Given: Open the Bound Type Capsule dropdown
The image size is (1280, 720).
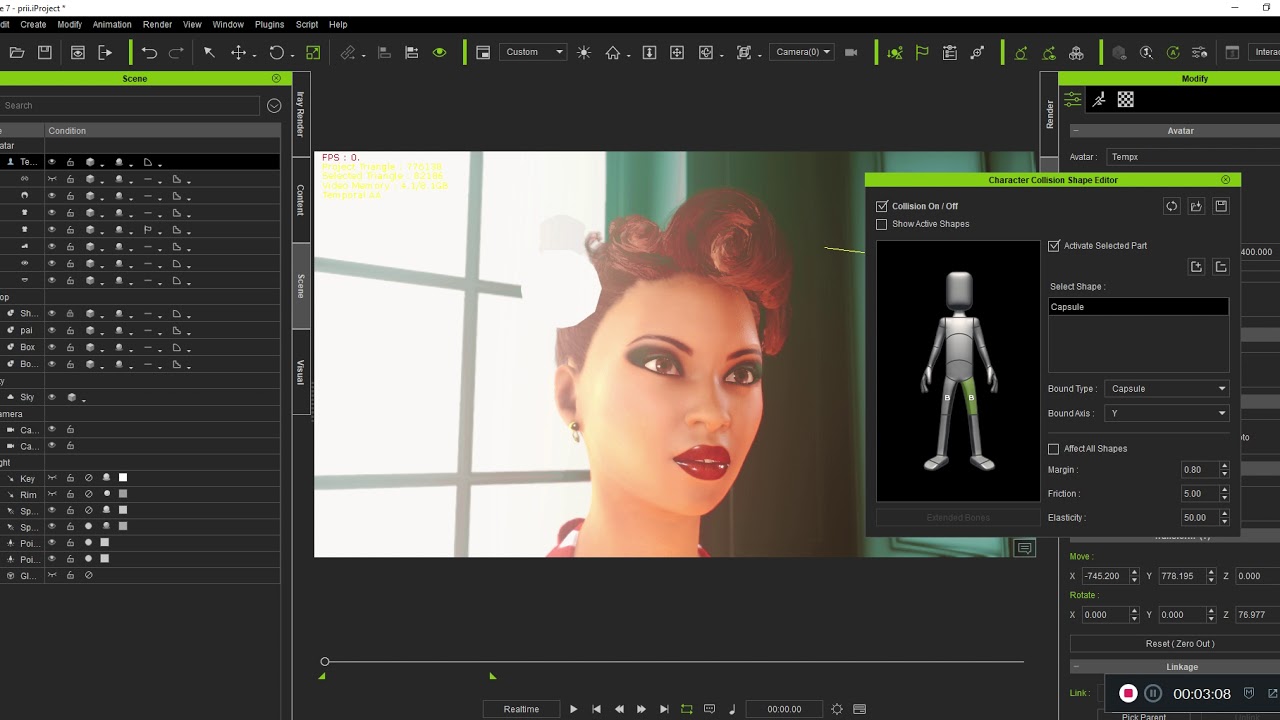Looking at the screenshot, I should pyautogui.click(x=1167, y=389).
